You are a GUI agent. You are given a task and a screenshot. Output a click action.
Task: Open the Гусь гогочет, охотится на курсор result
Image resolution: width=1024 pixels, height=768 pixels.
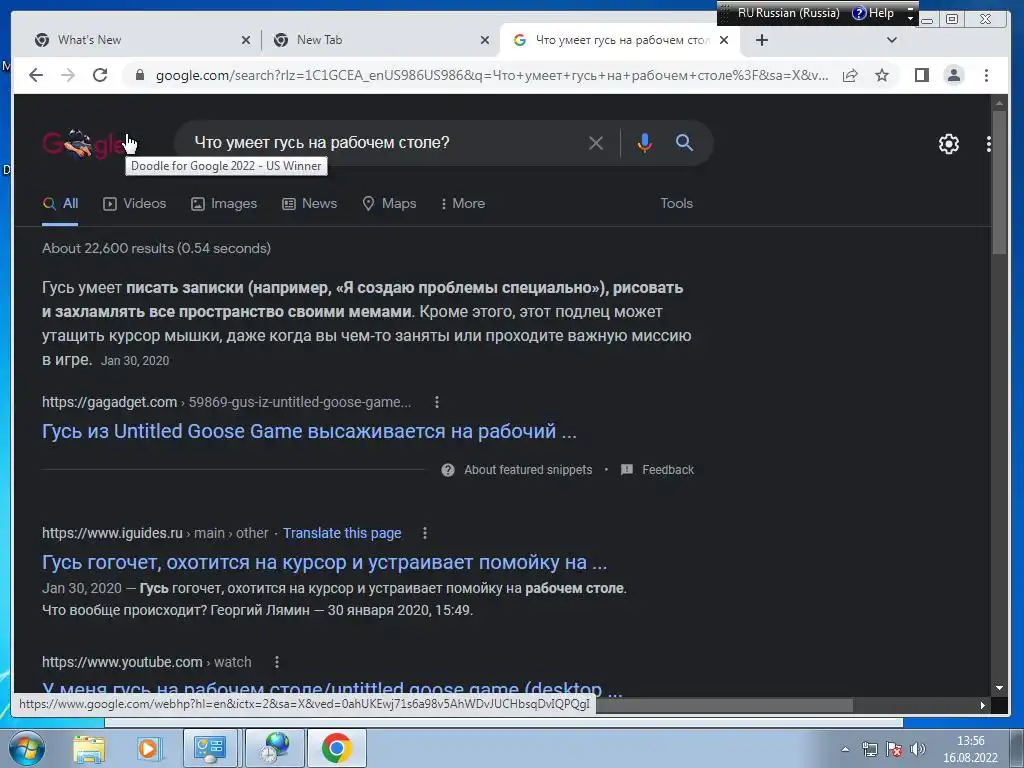pyautogui.click(x=325, y=562)
